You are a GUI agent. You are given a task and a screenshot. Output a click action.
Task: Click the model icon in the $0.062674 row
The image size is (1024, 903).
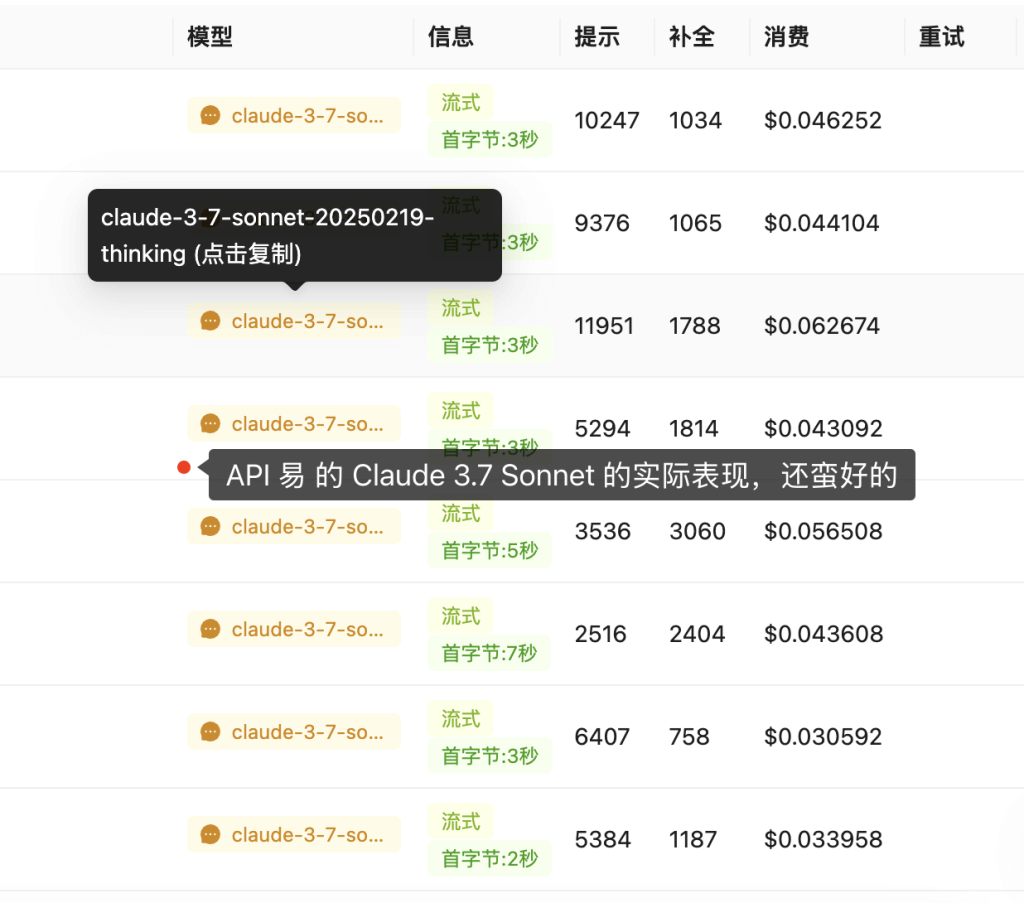coord(210,321)
